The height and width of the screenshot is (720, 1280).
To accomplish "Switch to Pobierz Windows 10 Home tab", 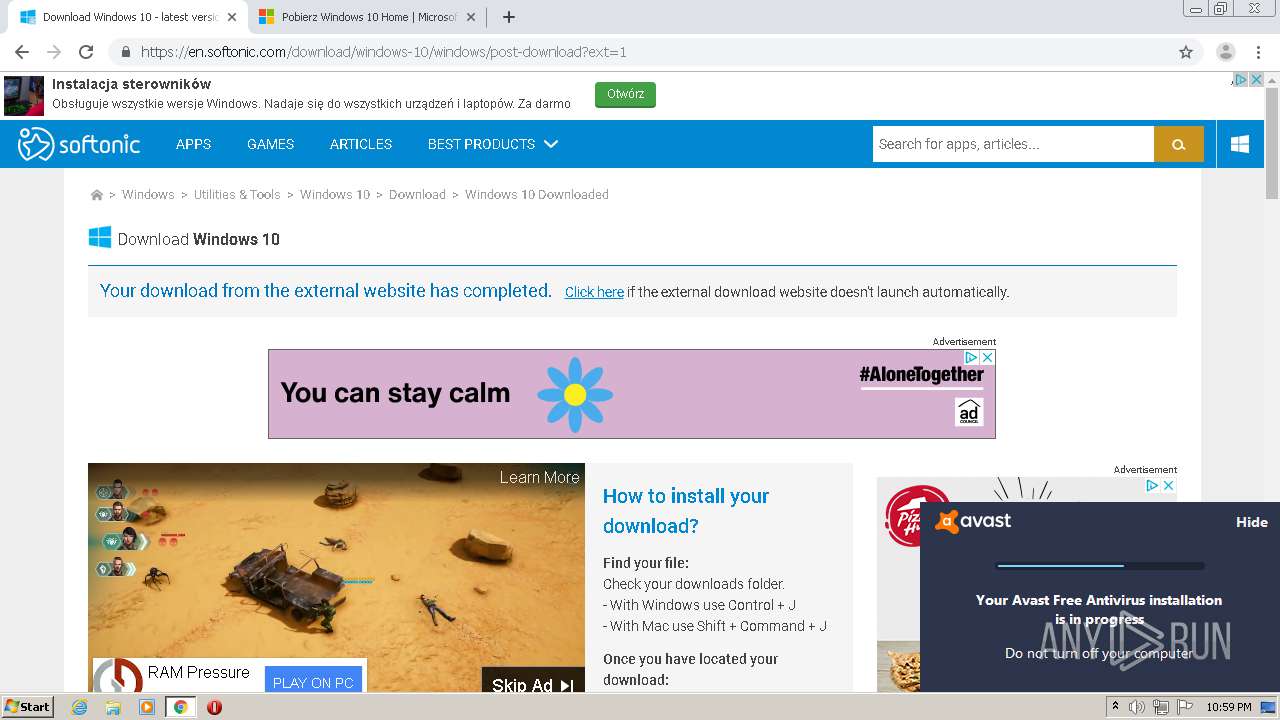I will (367, 17).
